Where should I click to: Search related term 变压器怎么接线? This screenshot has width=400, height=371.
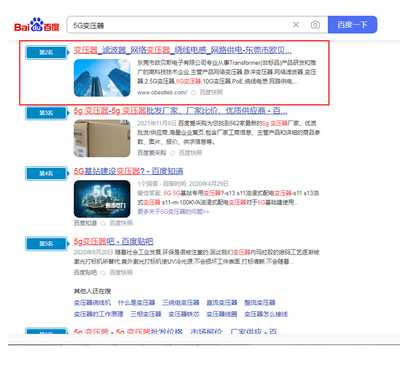click(x=266, y=314)
